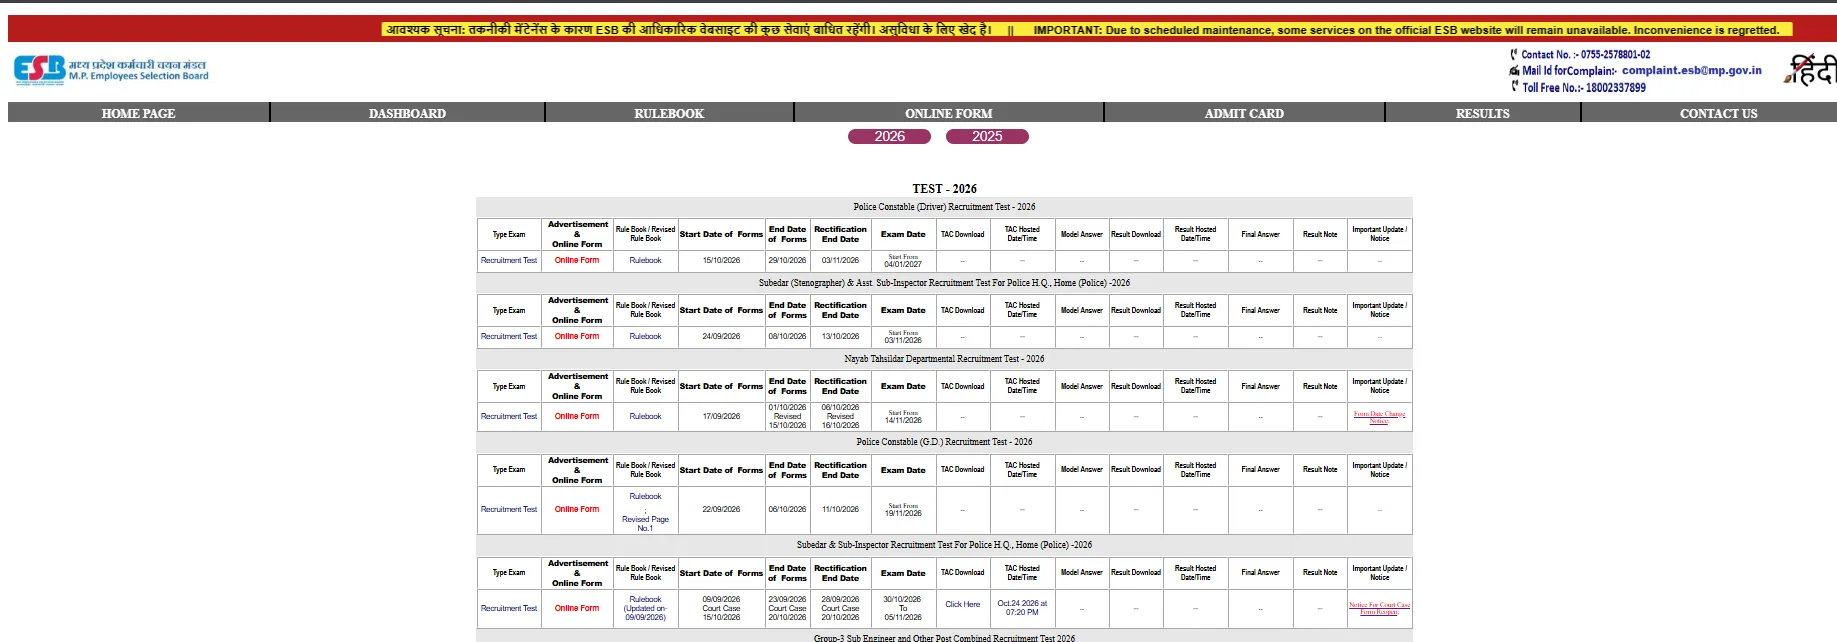The width and height of the screenshot is (1837, 642).
Task: Click the ESB M.P. Employees Selection Board logo
Action: pyautogui.click(x=111, y=70)
